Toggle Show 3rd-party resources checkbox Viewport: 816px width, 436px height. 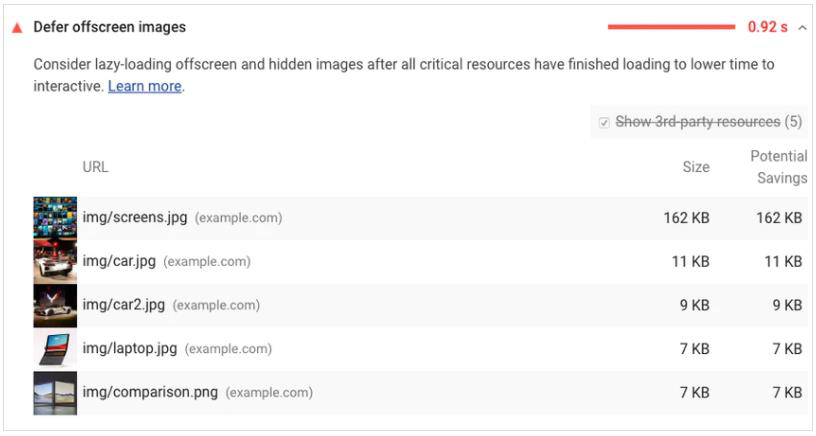604,122
